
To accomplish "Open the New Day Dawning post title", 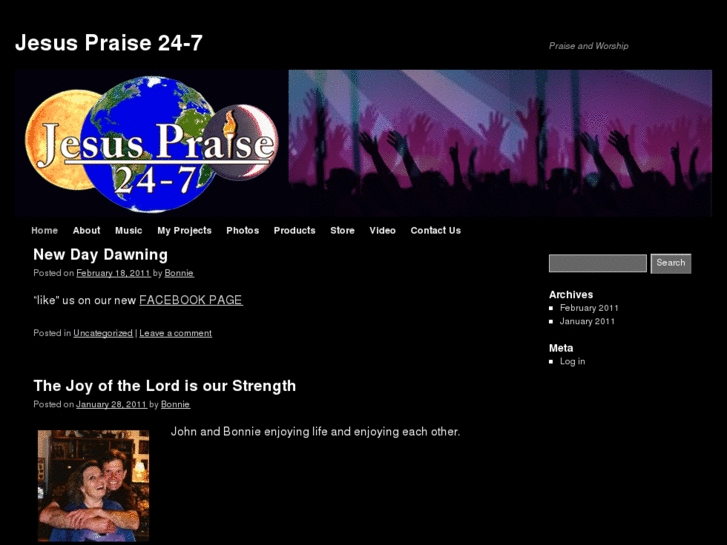I will tap(101, 255).
